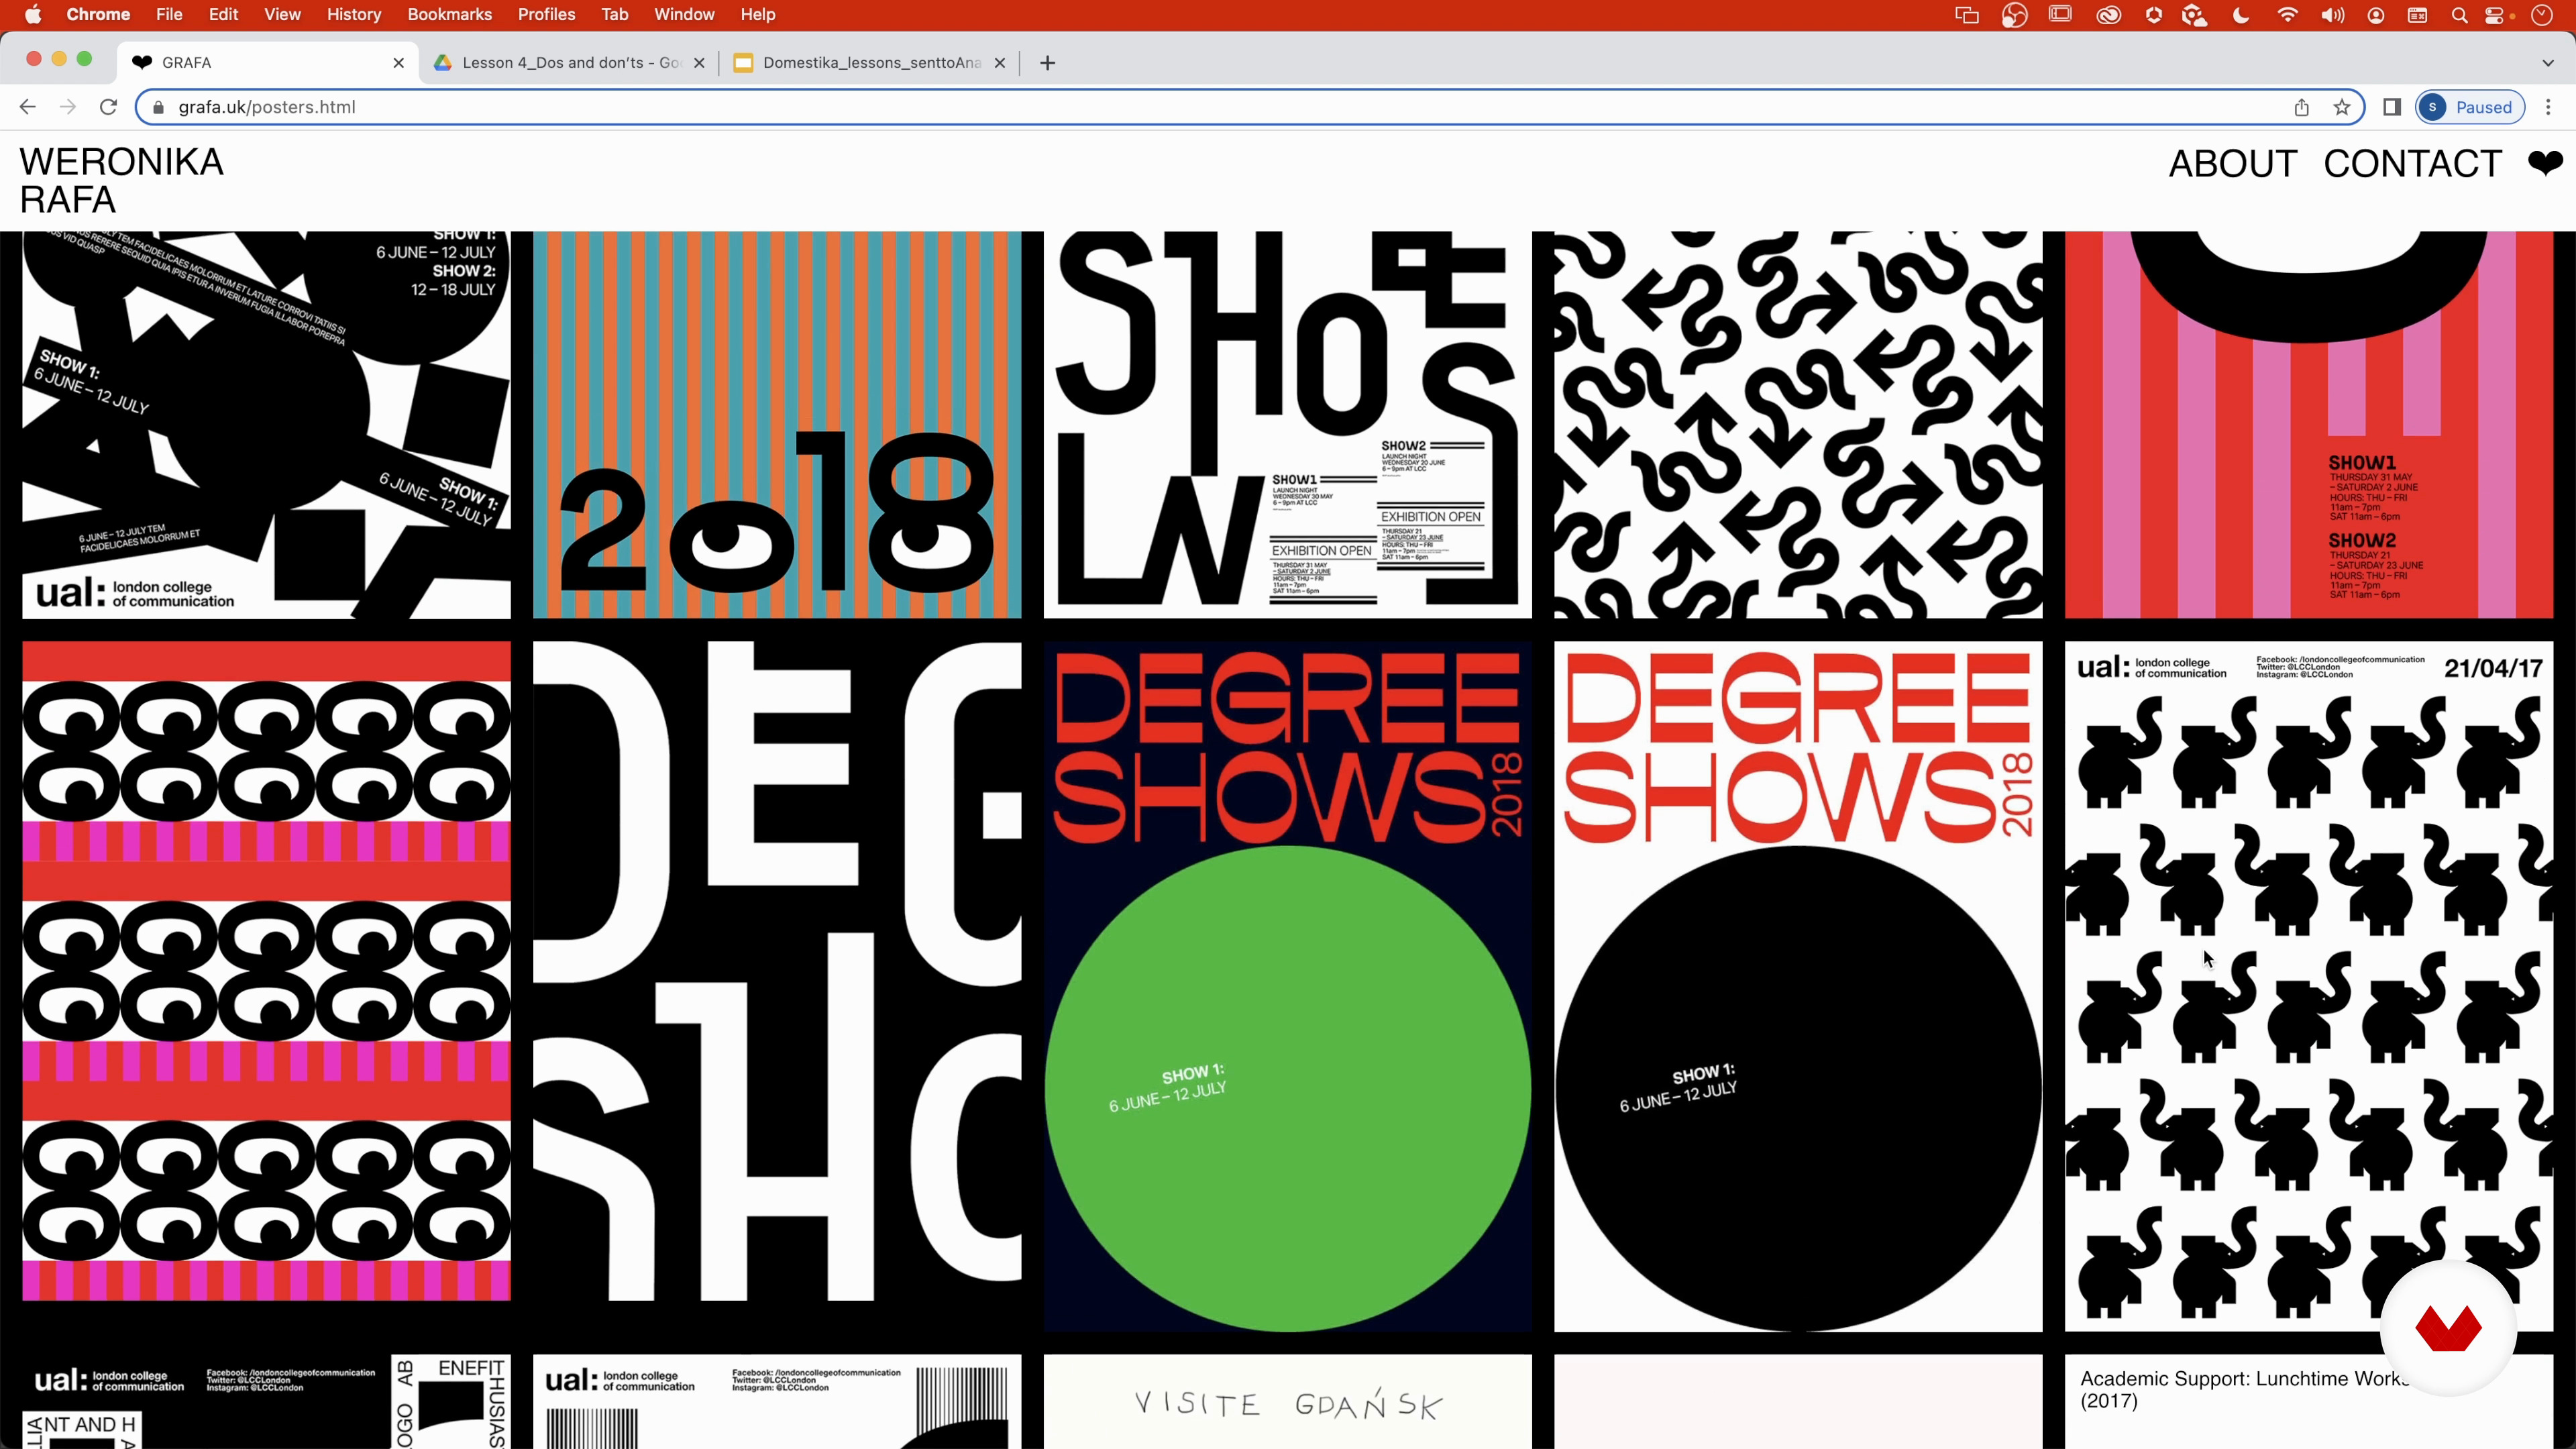Open the black shapes ual: poster
Viewport: 2576px width, 1449px height.
pos(266,425)
